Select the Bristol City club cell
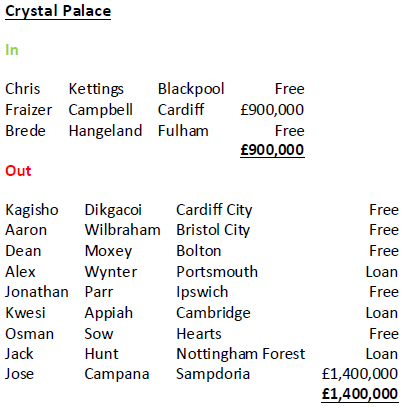Screen dimensions: 403x408 (x=213, y=230)
